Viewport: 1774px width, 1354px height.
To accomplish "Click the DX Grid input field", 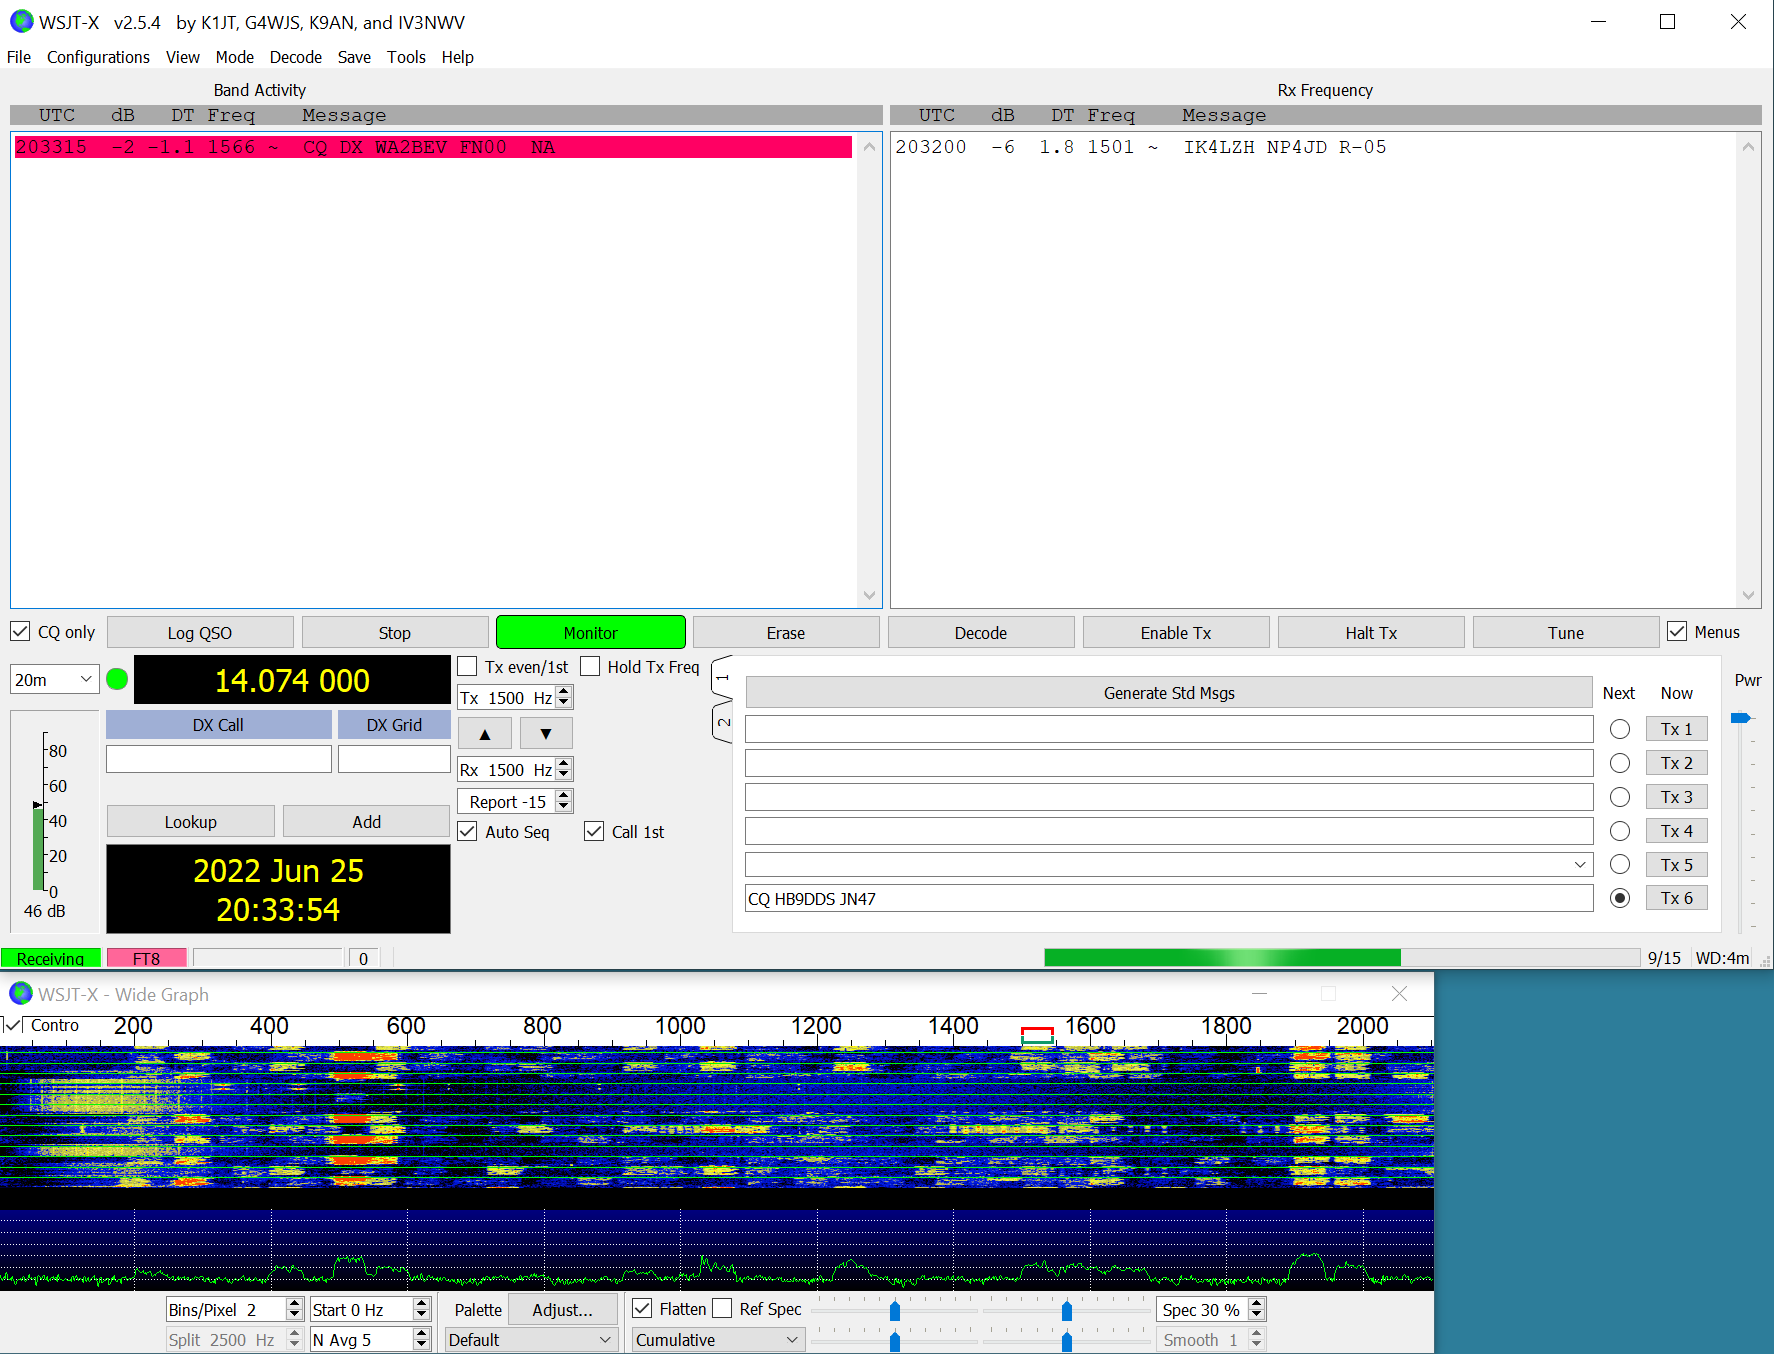I will [394, 759].
